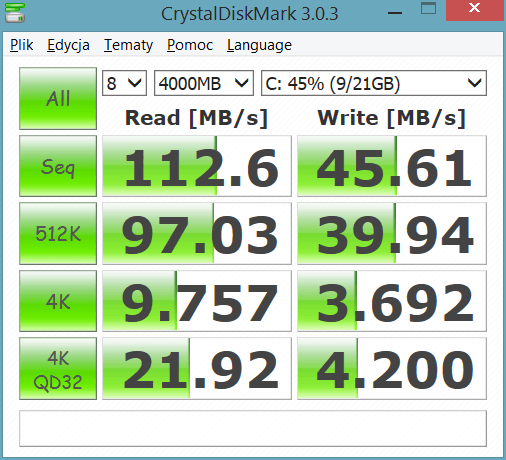
Task: Start the 512K test
Action: pyautogui.click(x=58, y=233)
